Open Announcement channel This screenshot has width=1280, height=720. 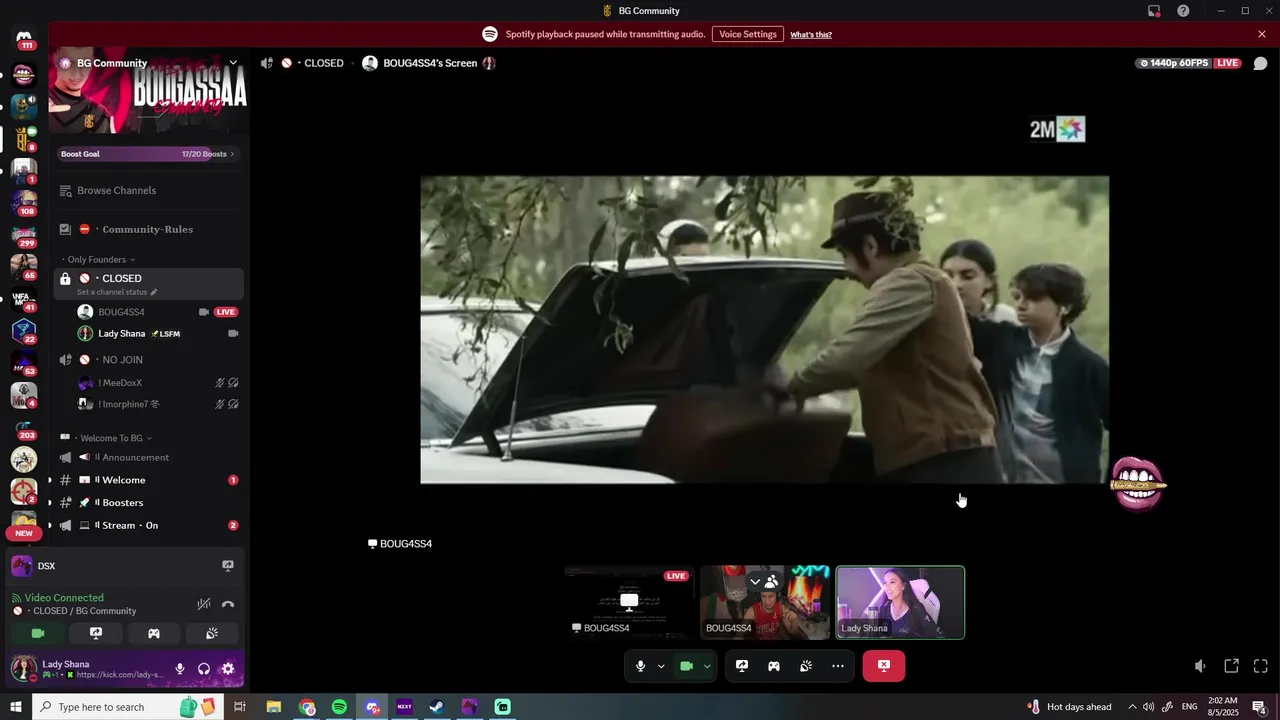coord(147,457)
